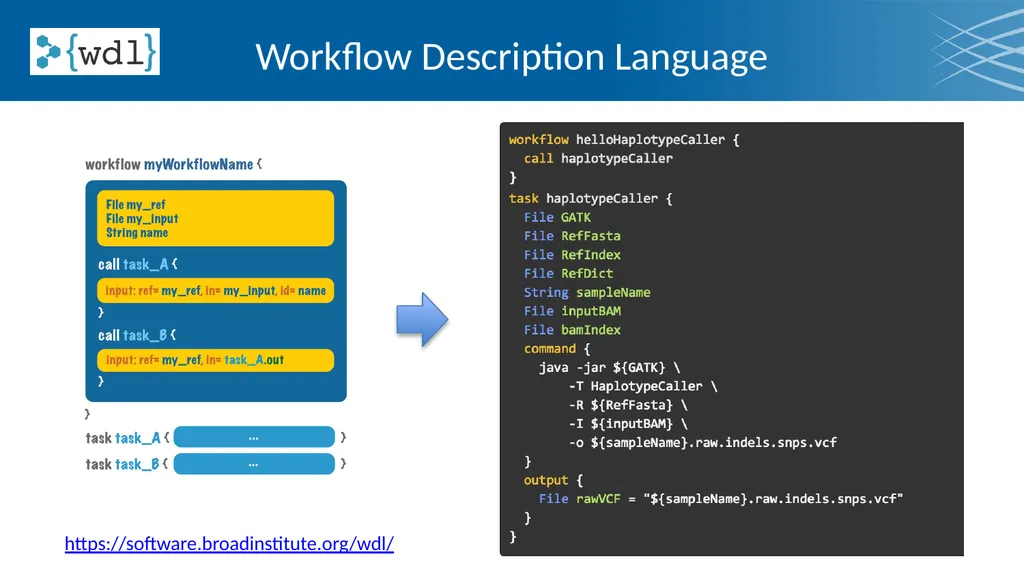1024x576 pixels.
Task: Click the blue ellipsis box next to task task_A
Action: (254, 437)
